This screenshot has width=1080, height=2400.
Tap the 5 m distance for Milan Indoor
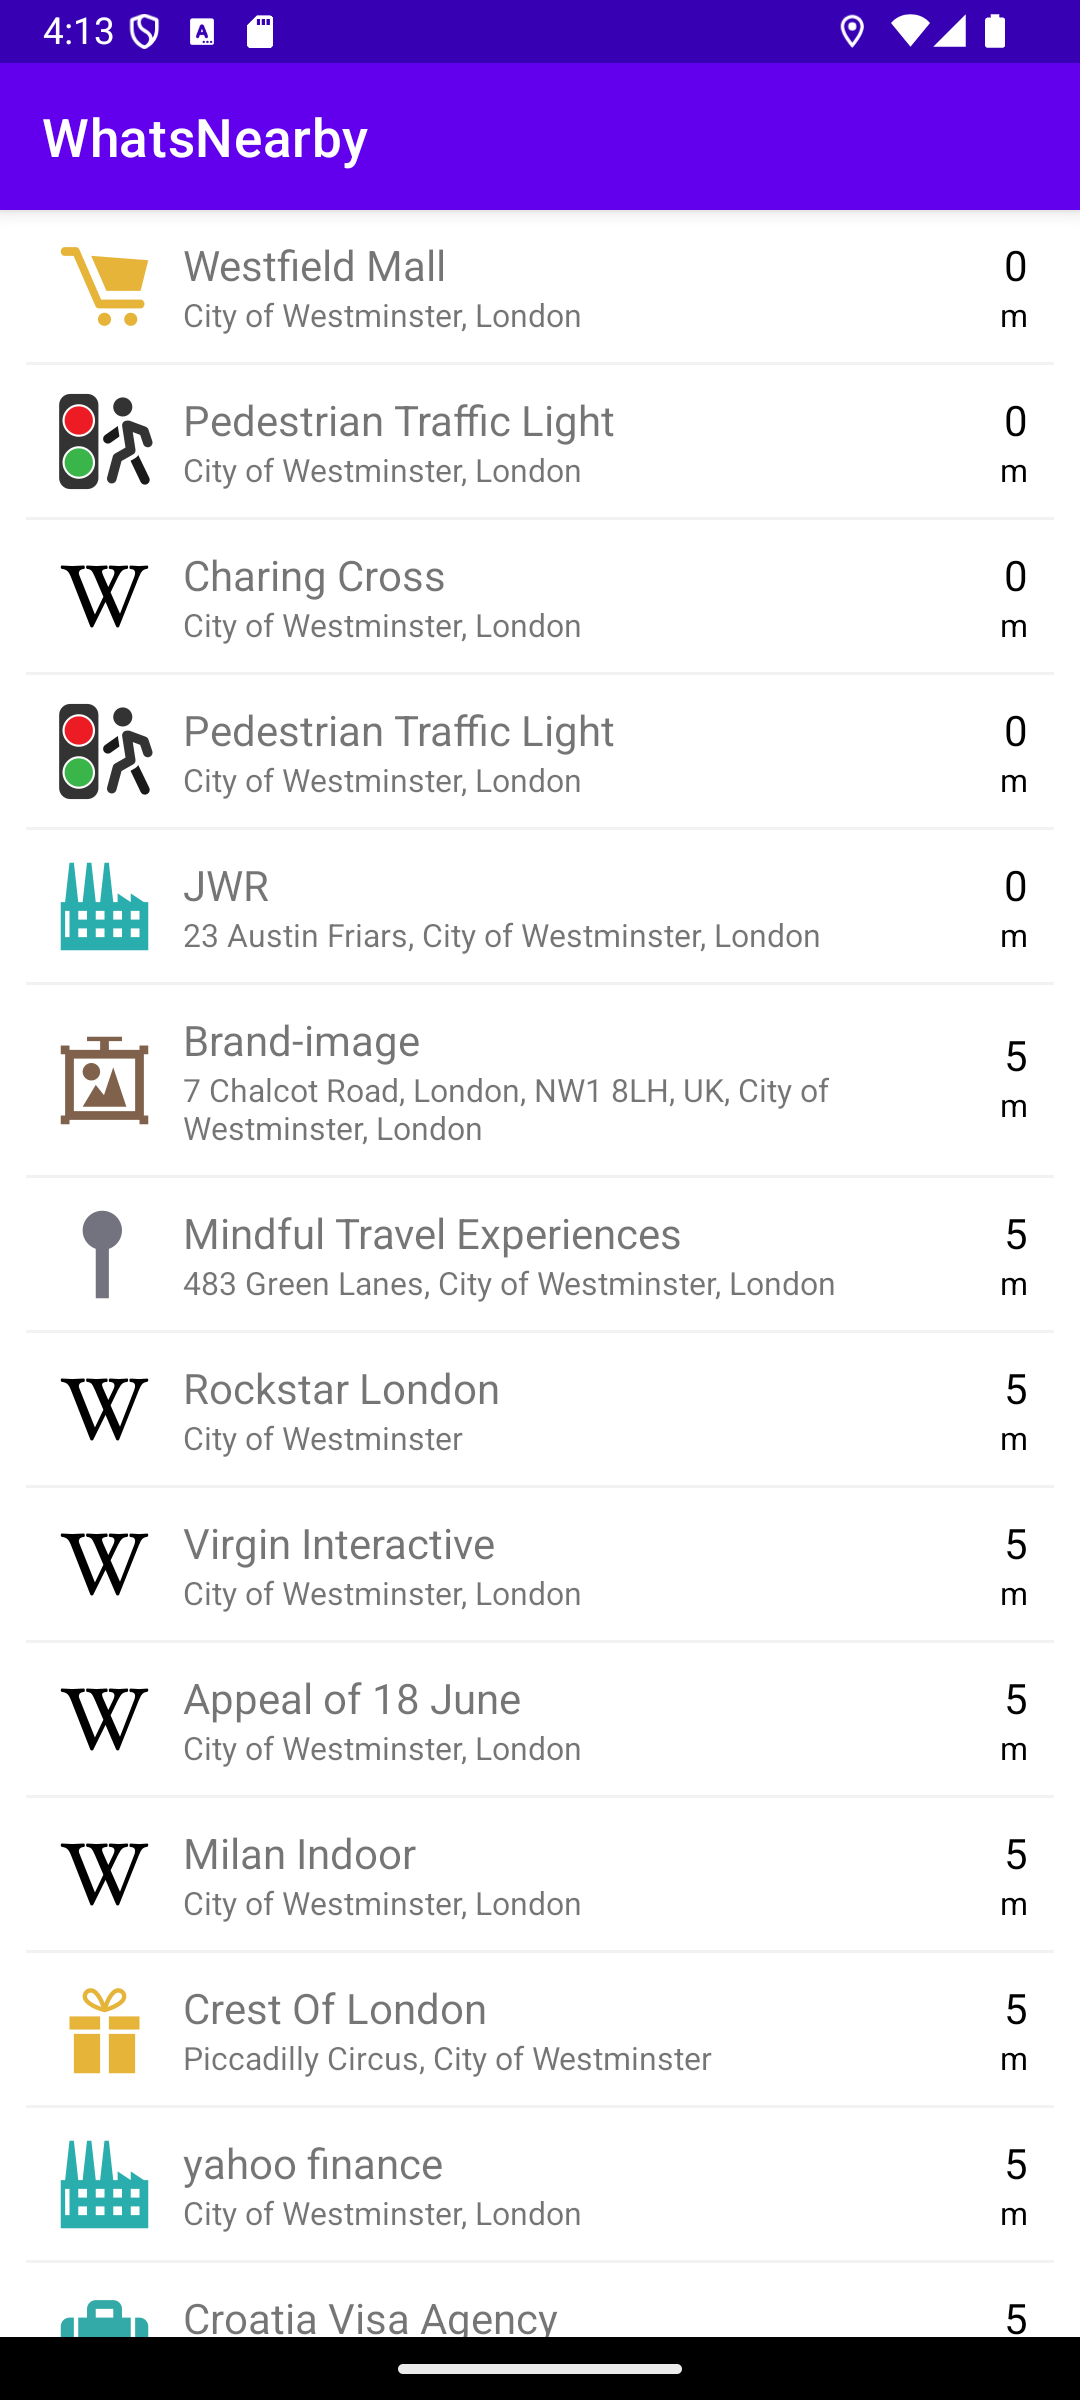click(1014, 1877)
